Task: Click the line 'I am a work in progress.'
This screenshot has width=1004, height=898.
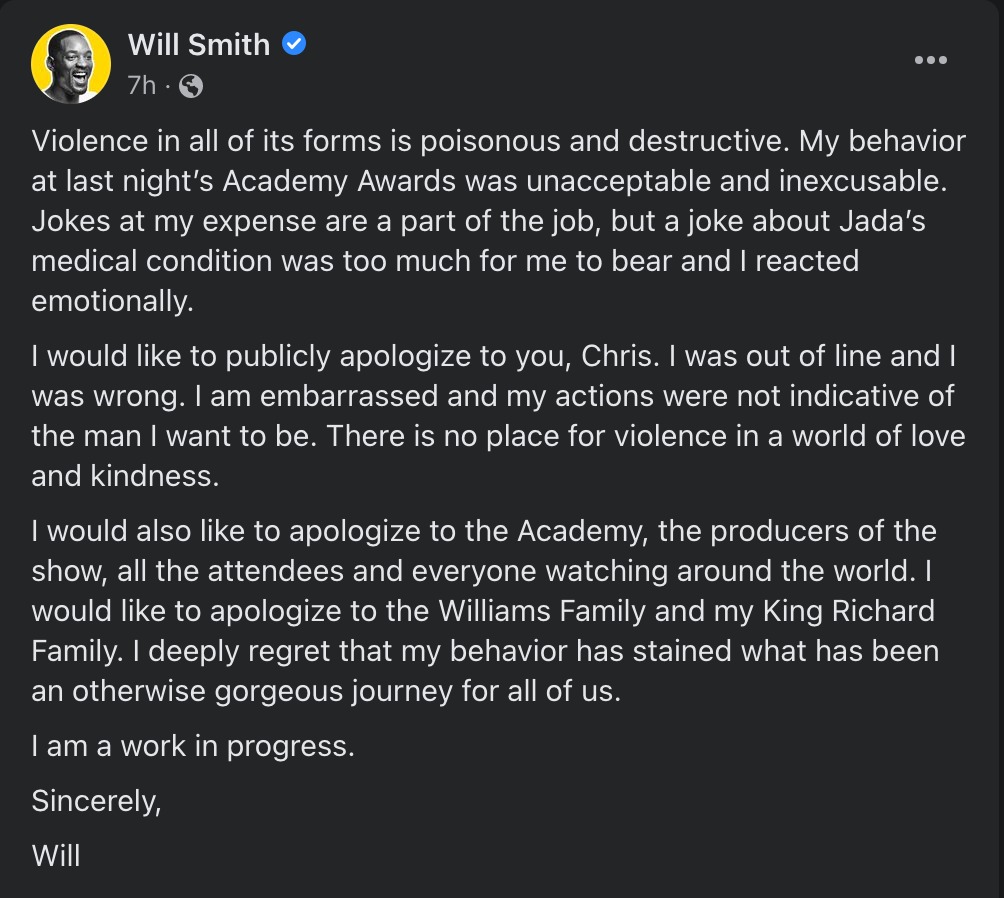Action: point(193,747)
